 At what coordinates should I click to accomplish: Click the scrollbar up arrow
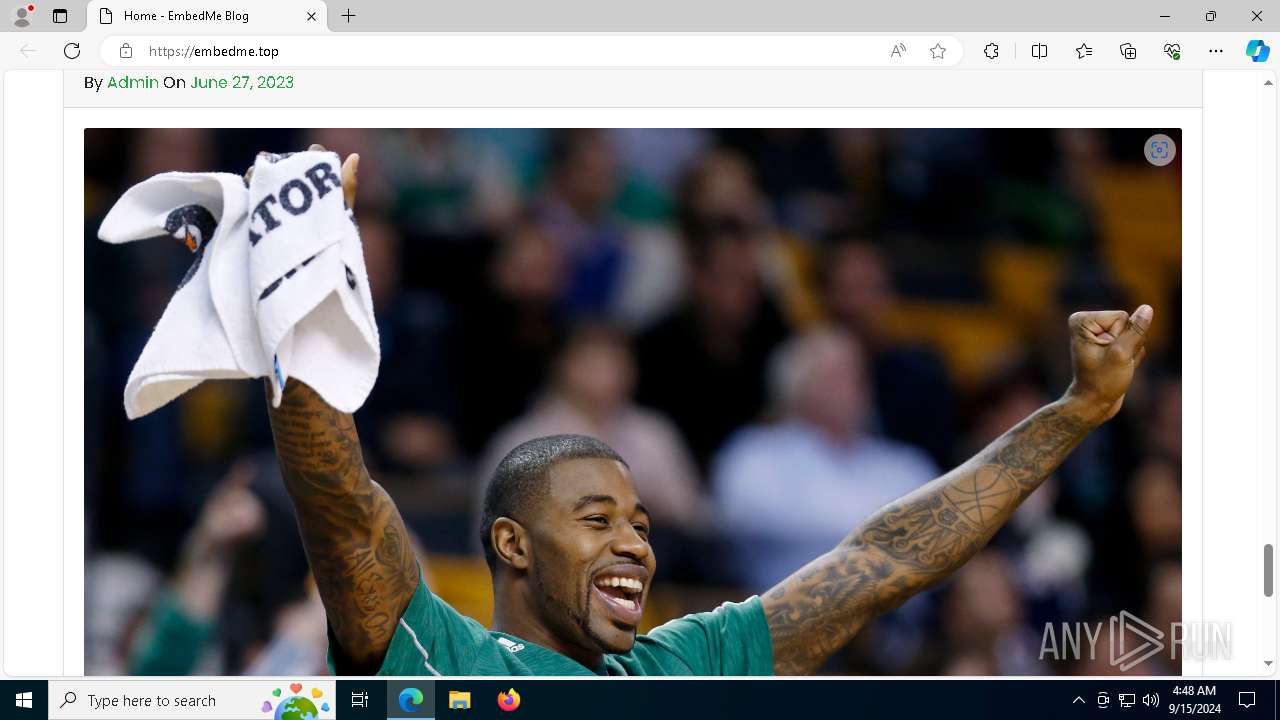point(1269,83)
